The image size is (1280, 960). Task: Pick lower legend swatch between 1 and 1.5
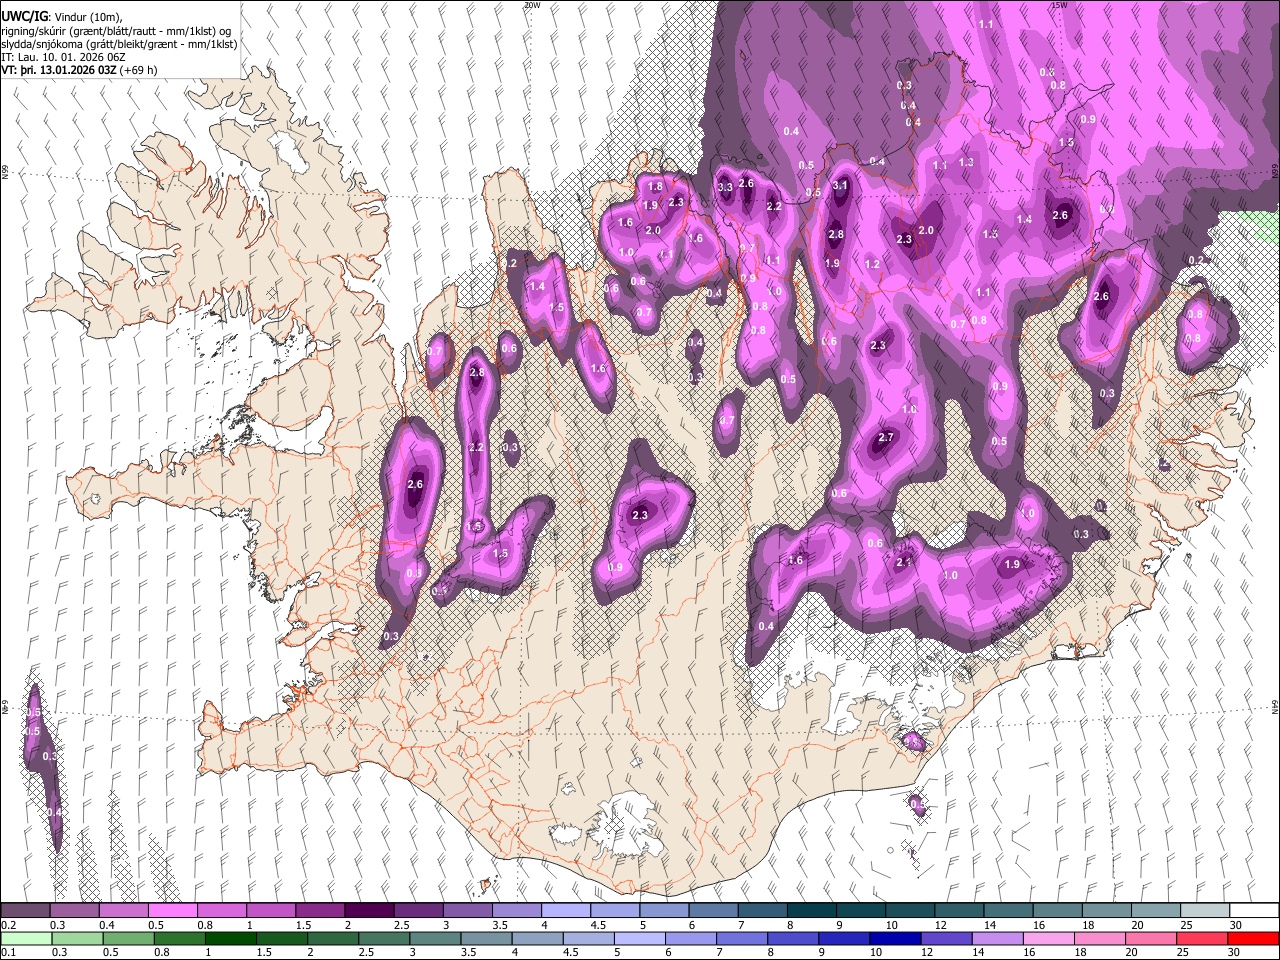[231, 938]
